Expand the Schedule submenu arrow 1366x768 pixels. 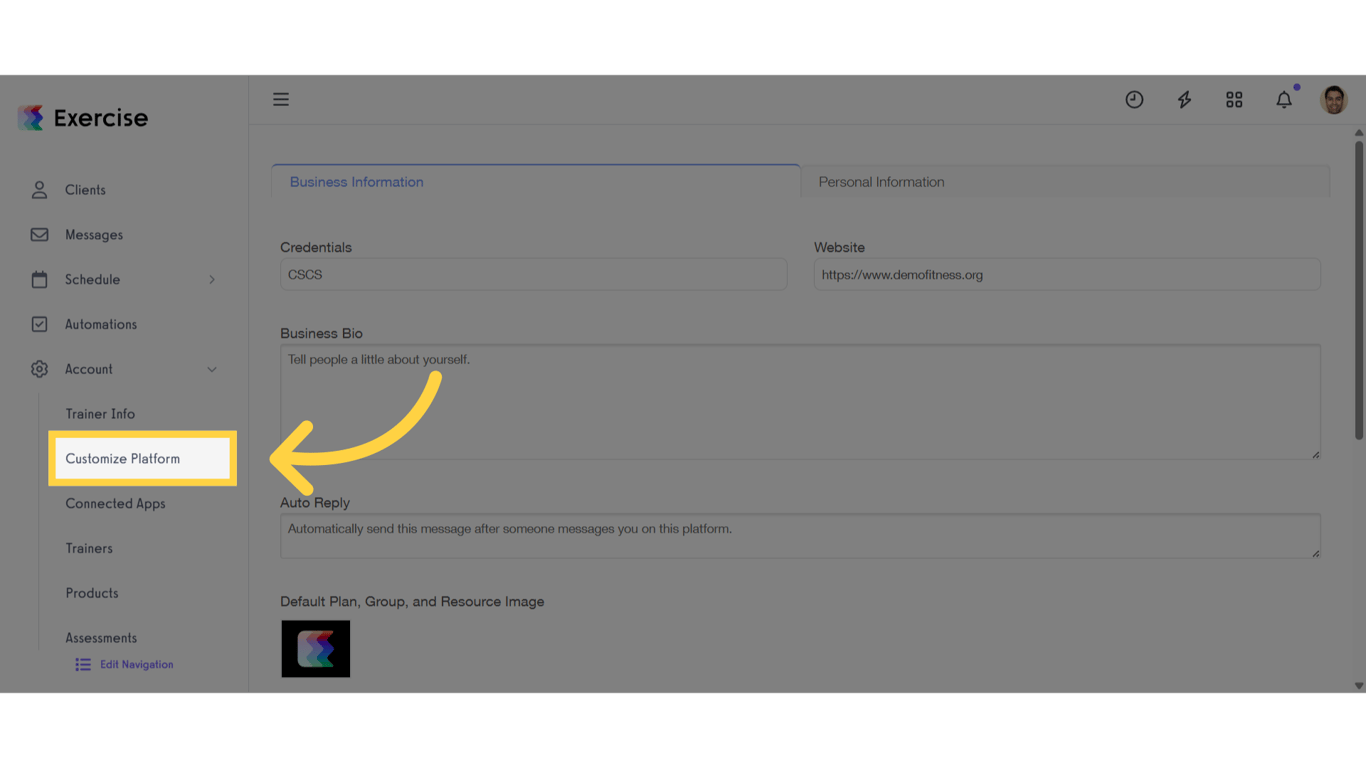click(211, 280)
